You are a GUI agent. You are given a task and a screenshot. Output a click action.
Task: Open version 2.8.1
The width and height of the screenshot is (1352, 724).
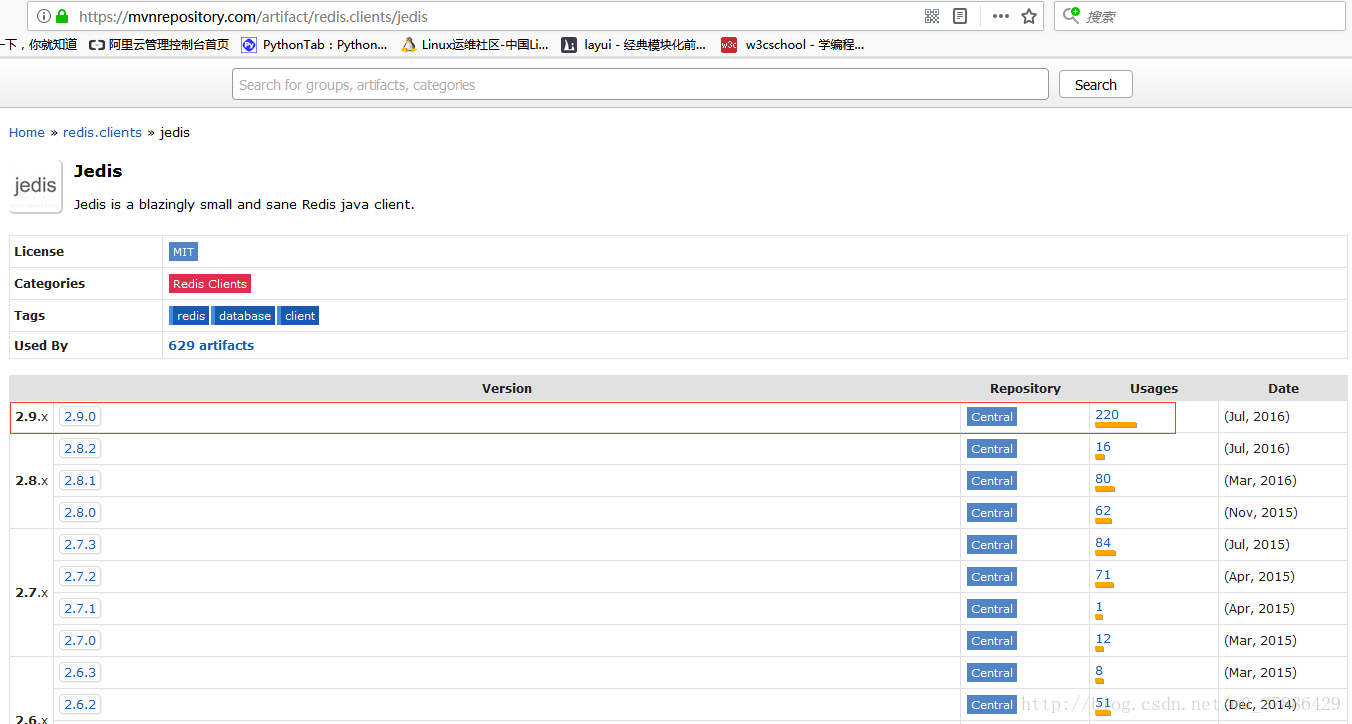point(80,481)
